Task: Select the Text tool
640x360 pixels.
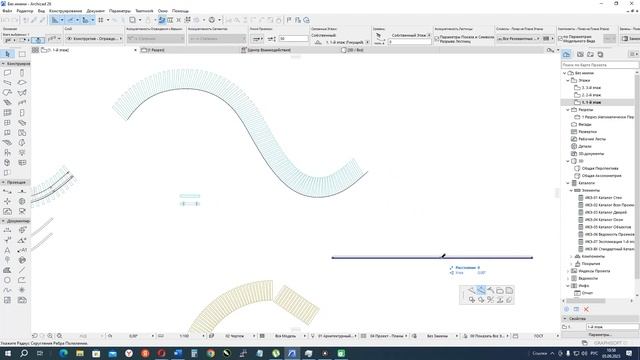Action: tap(7, 250)
